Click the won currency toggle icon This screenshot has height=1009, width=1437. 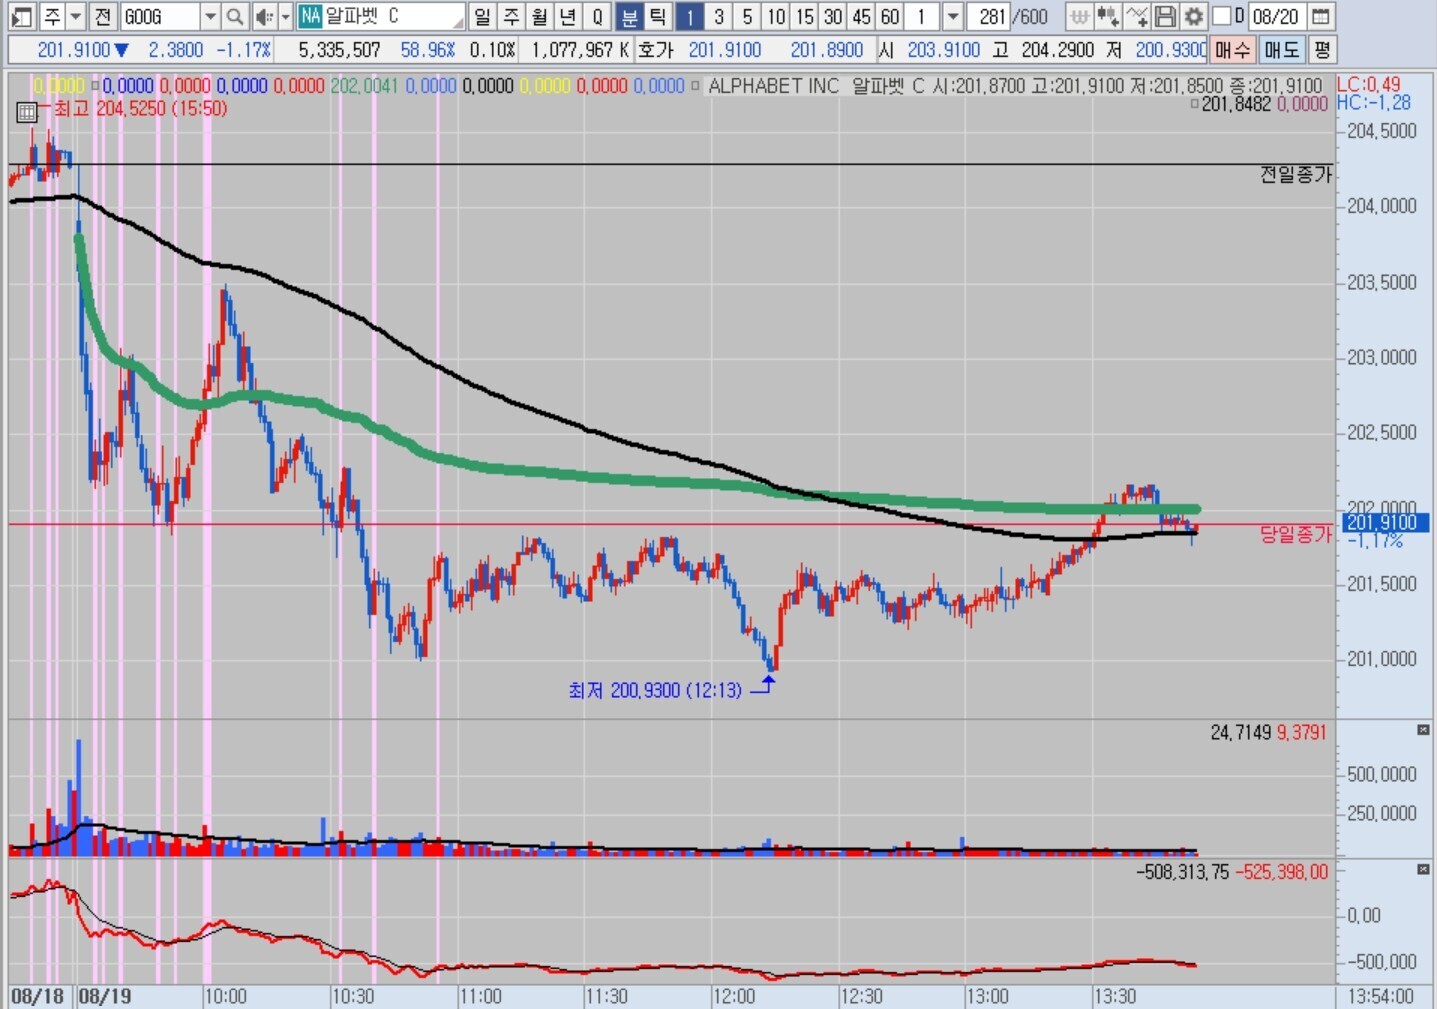[x=1079, y=17]
